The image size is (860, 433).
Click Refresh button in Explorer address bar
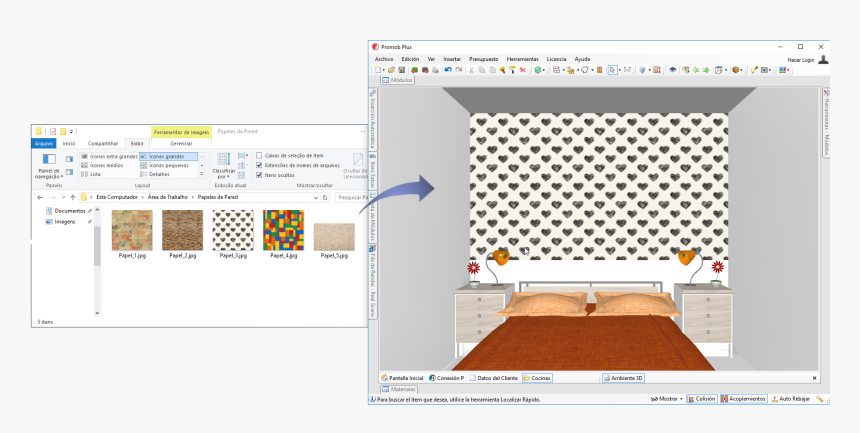(325, 198)
